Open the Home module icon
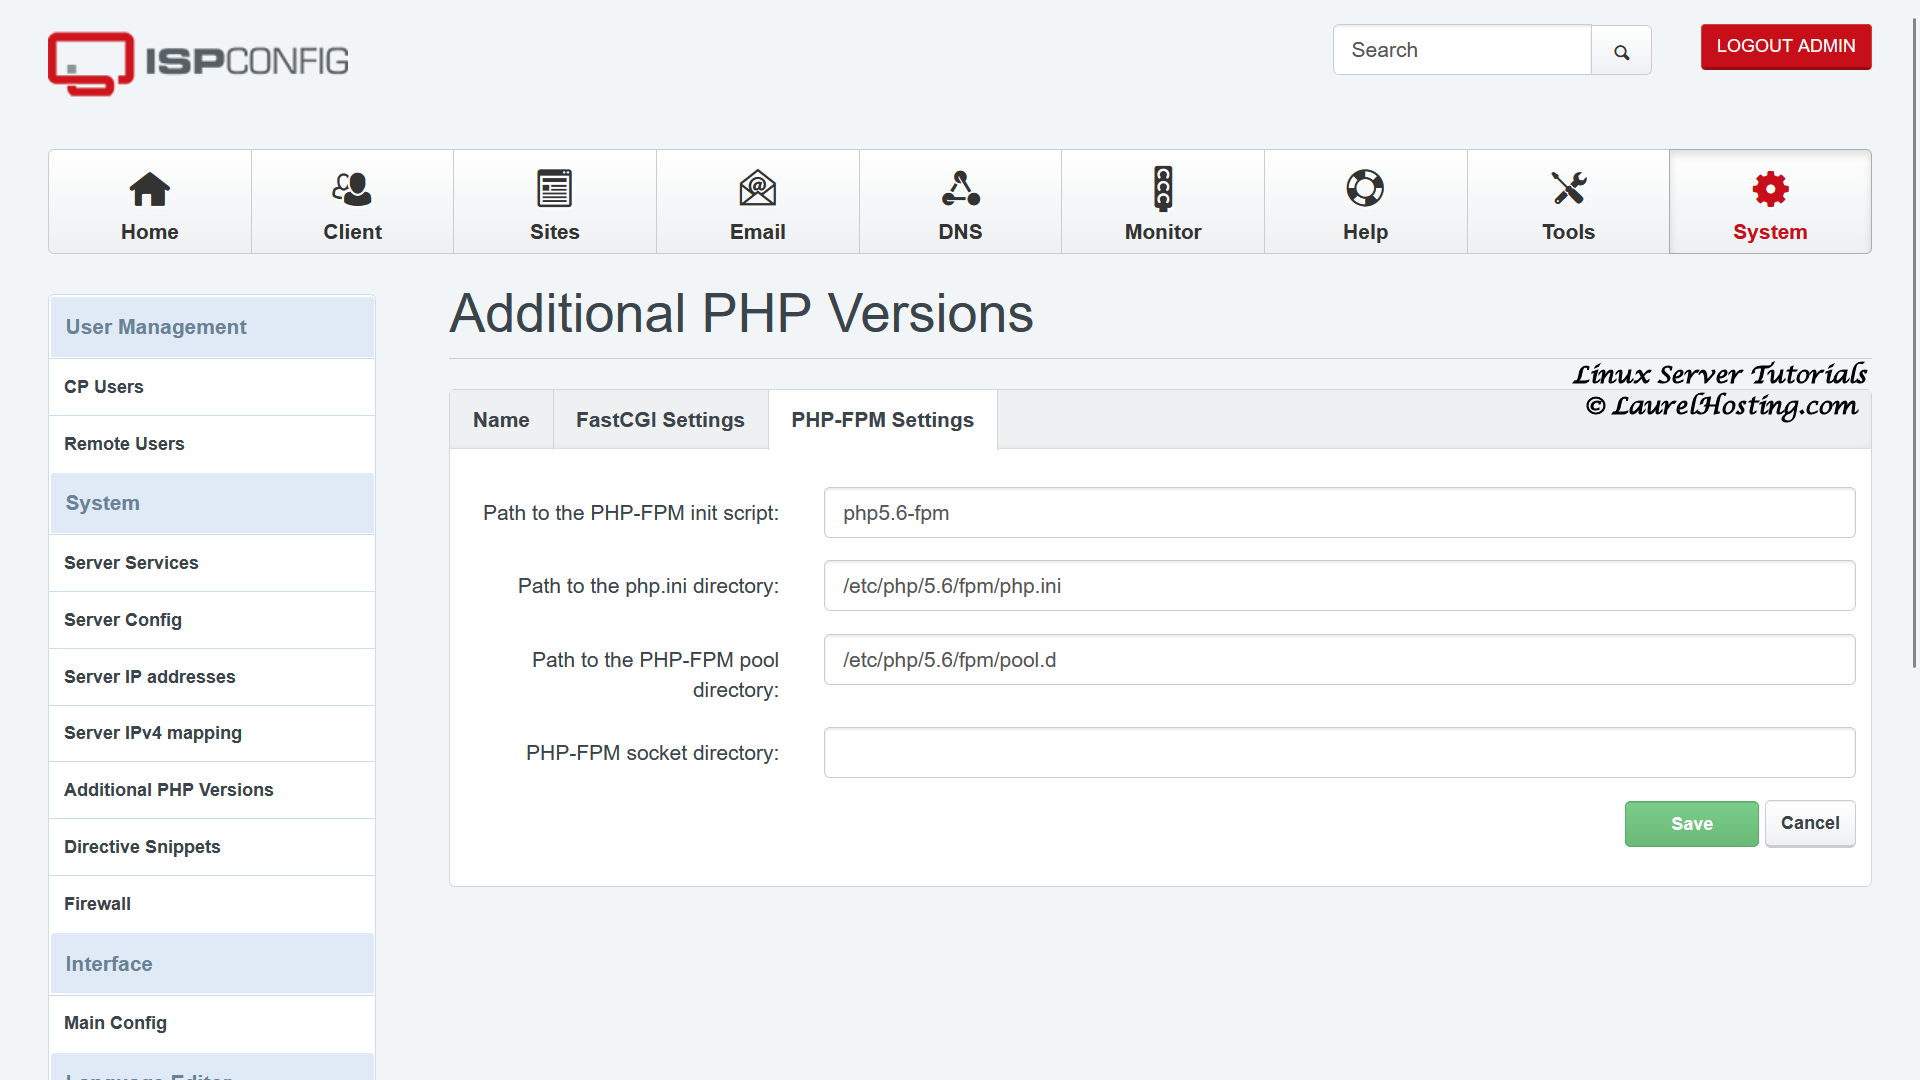 tap(150, 188)
